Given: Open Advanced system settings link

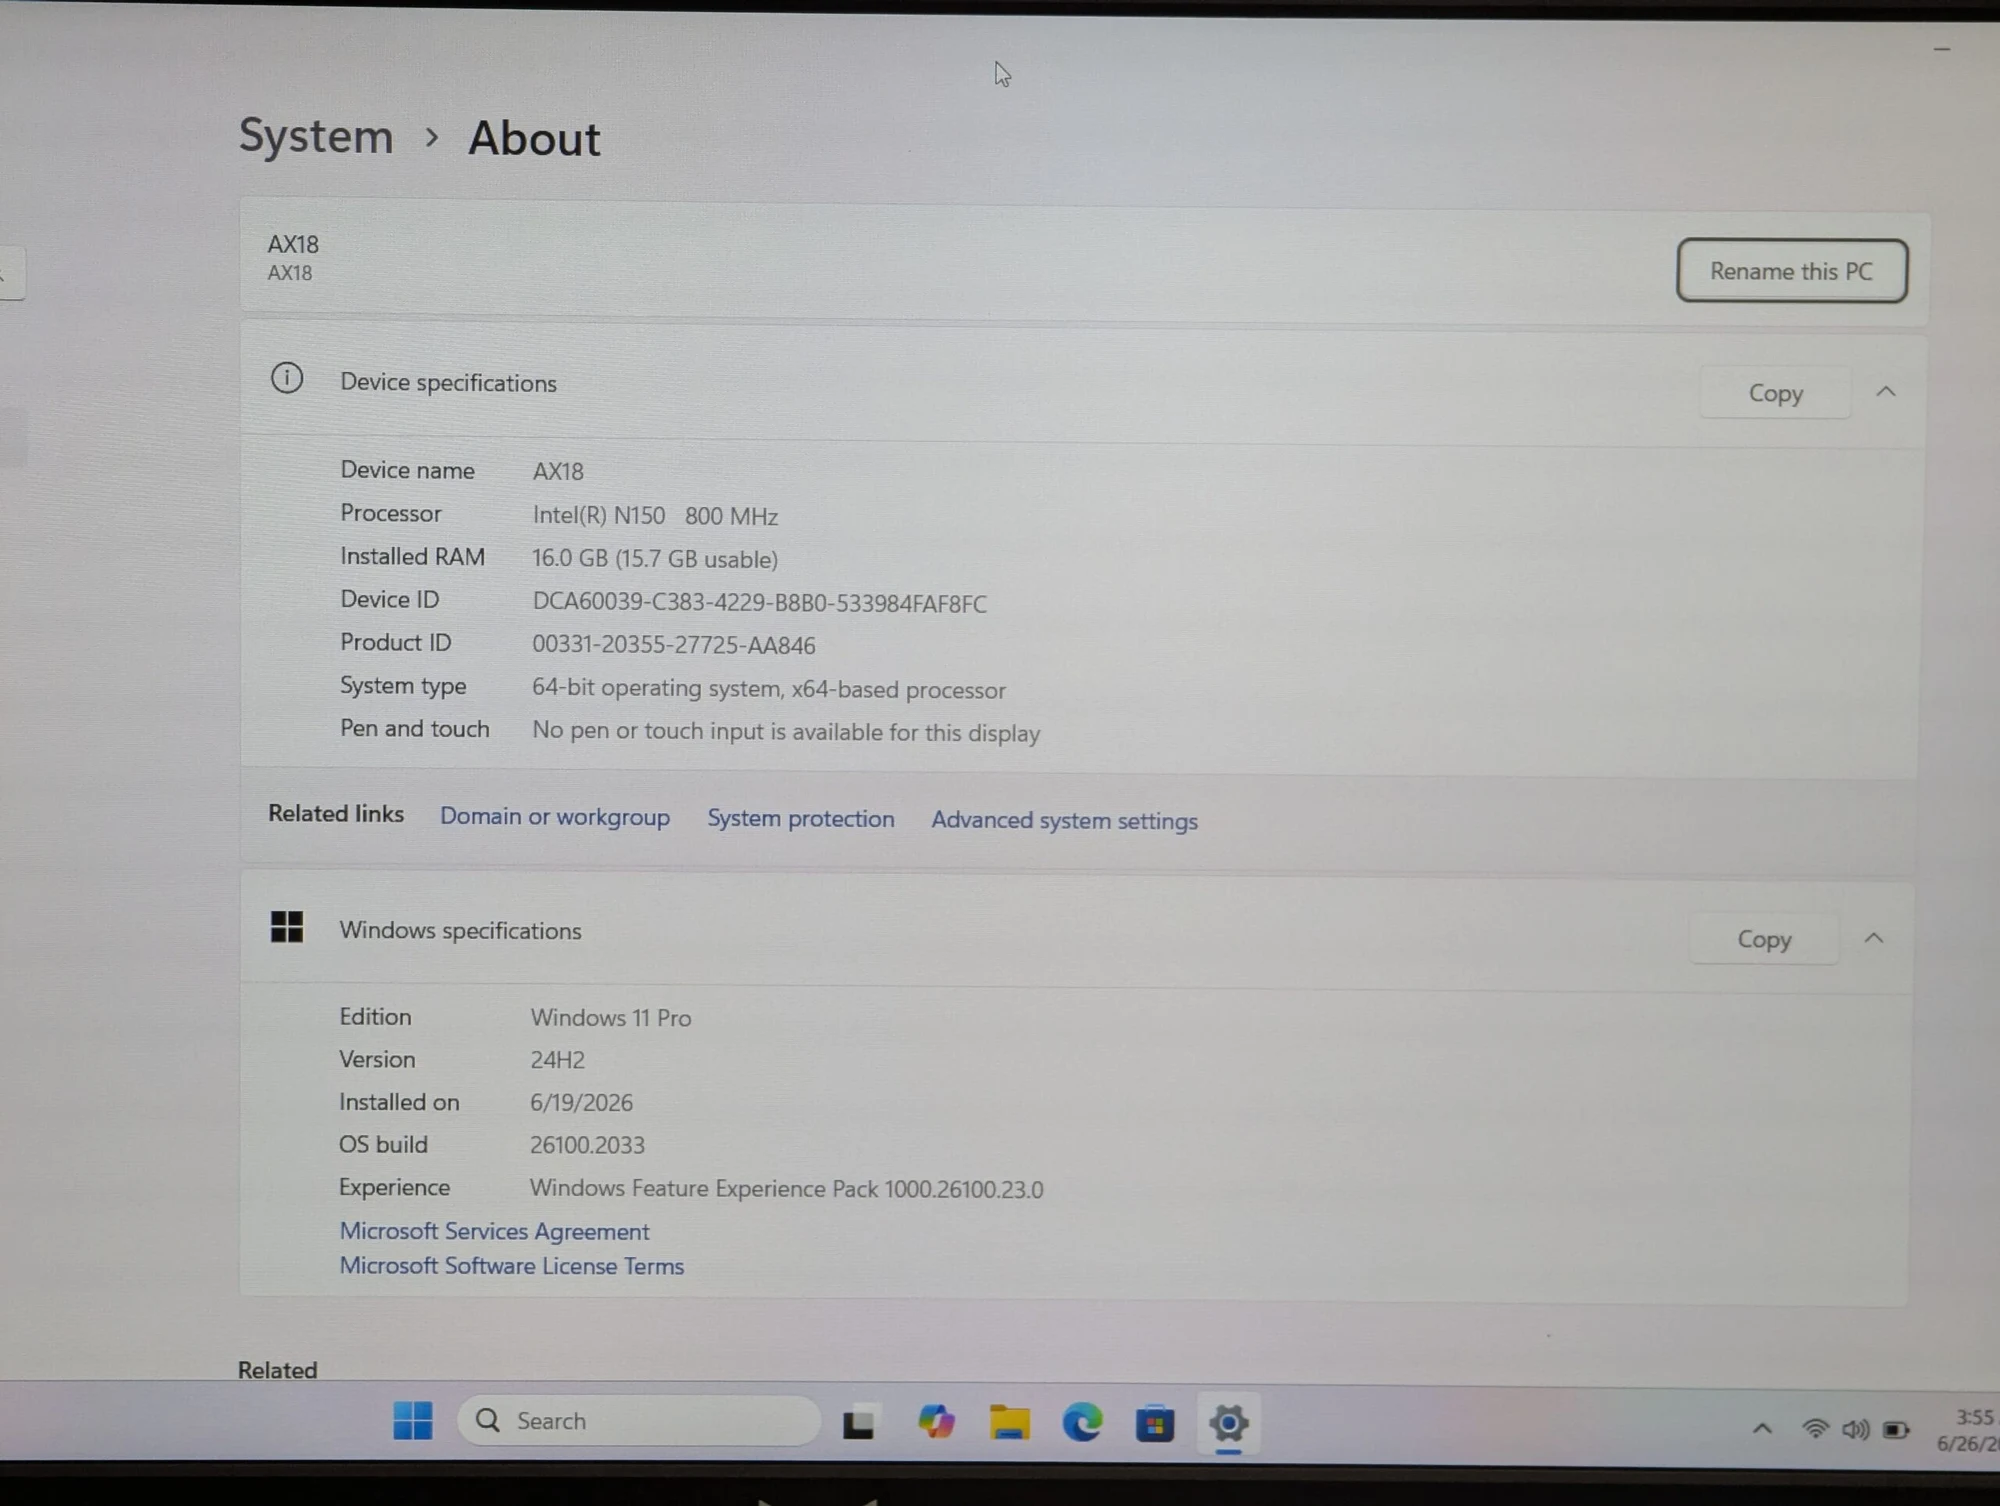Looking at the screenshot, I should click(x=1064, y=820).
